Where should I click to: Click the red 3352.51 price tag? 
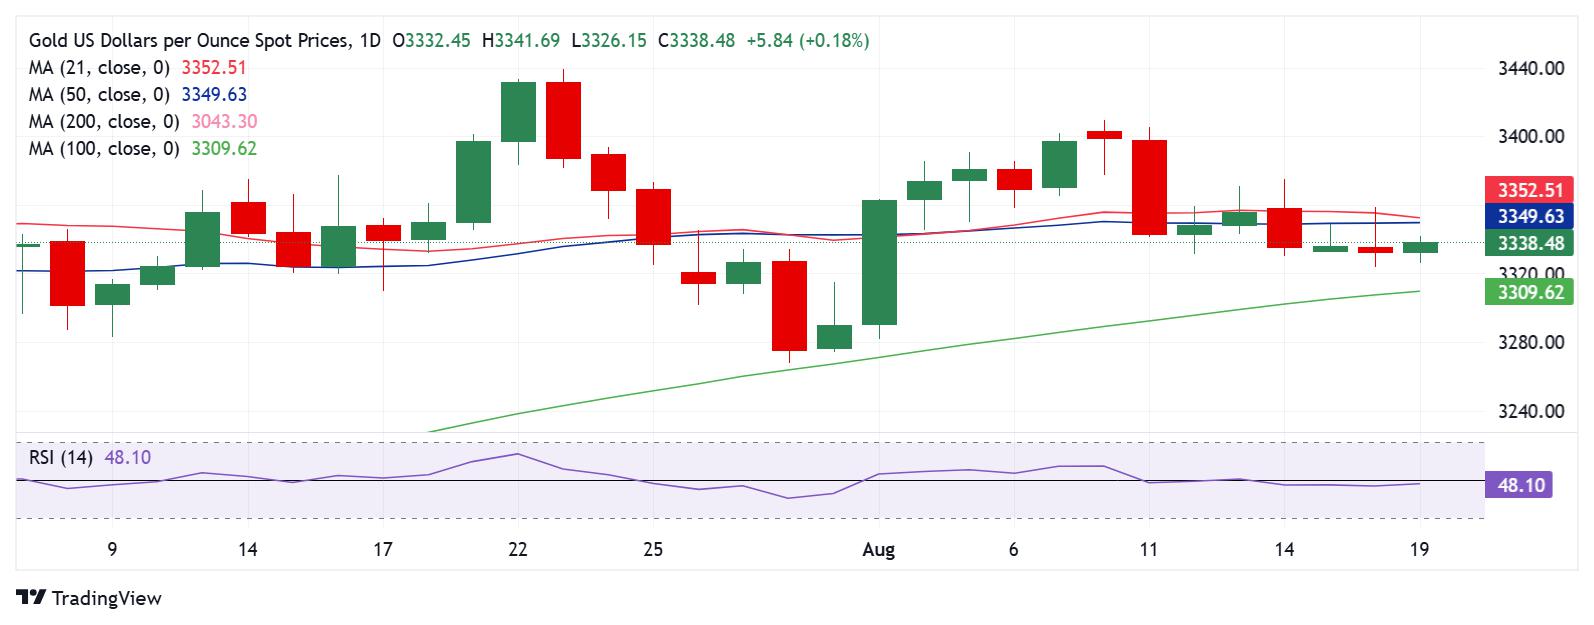tap(1531, 190)
